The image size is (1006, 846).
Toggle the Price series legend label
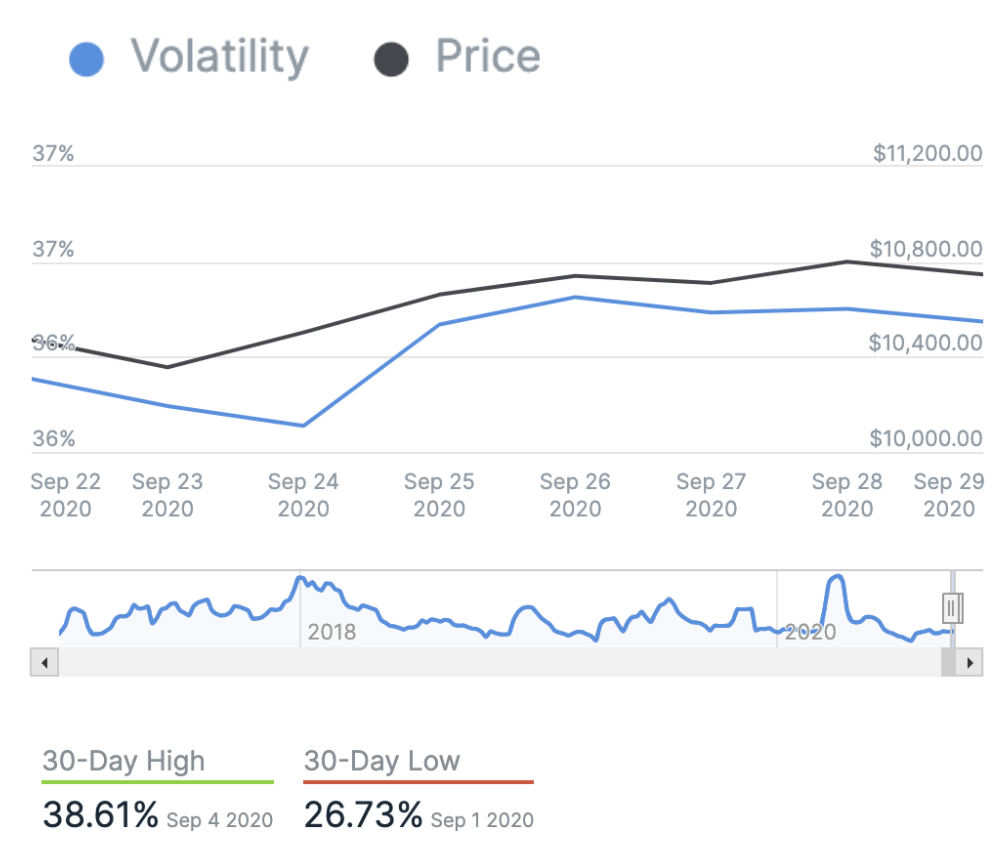point(487,57)
